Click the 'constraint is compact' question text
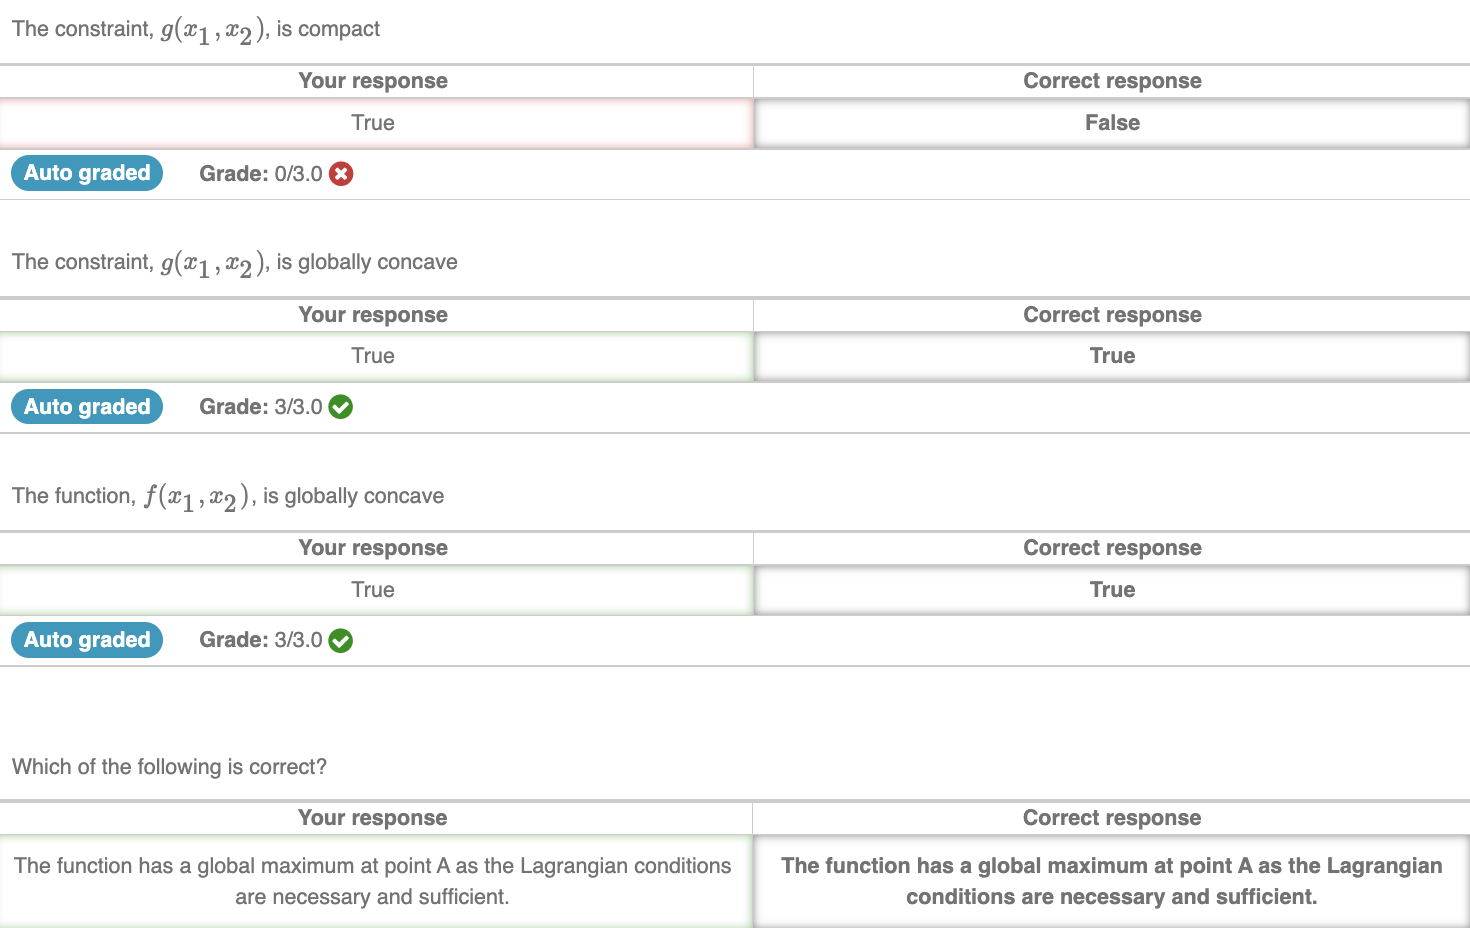The image size is (1470, 928). [196, 30]
